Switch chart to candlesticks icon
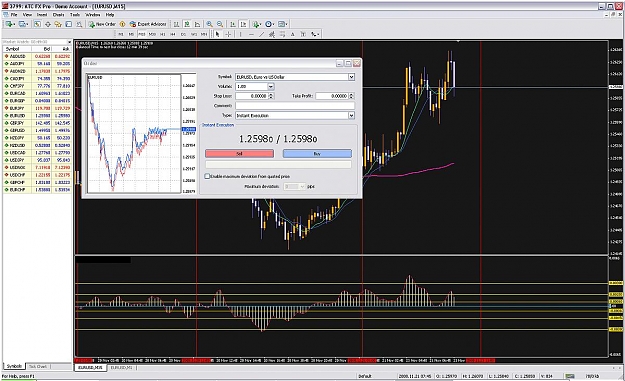 [x=187, y=24]
